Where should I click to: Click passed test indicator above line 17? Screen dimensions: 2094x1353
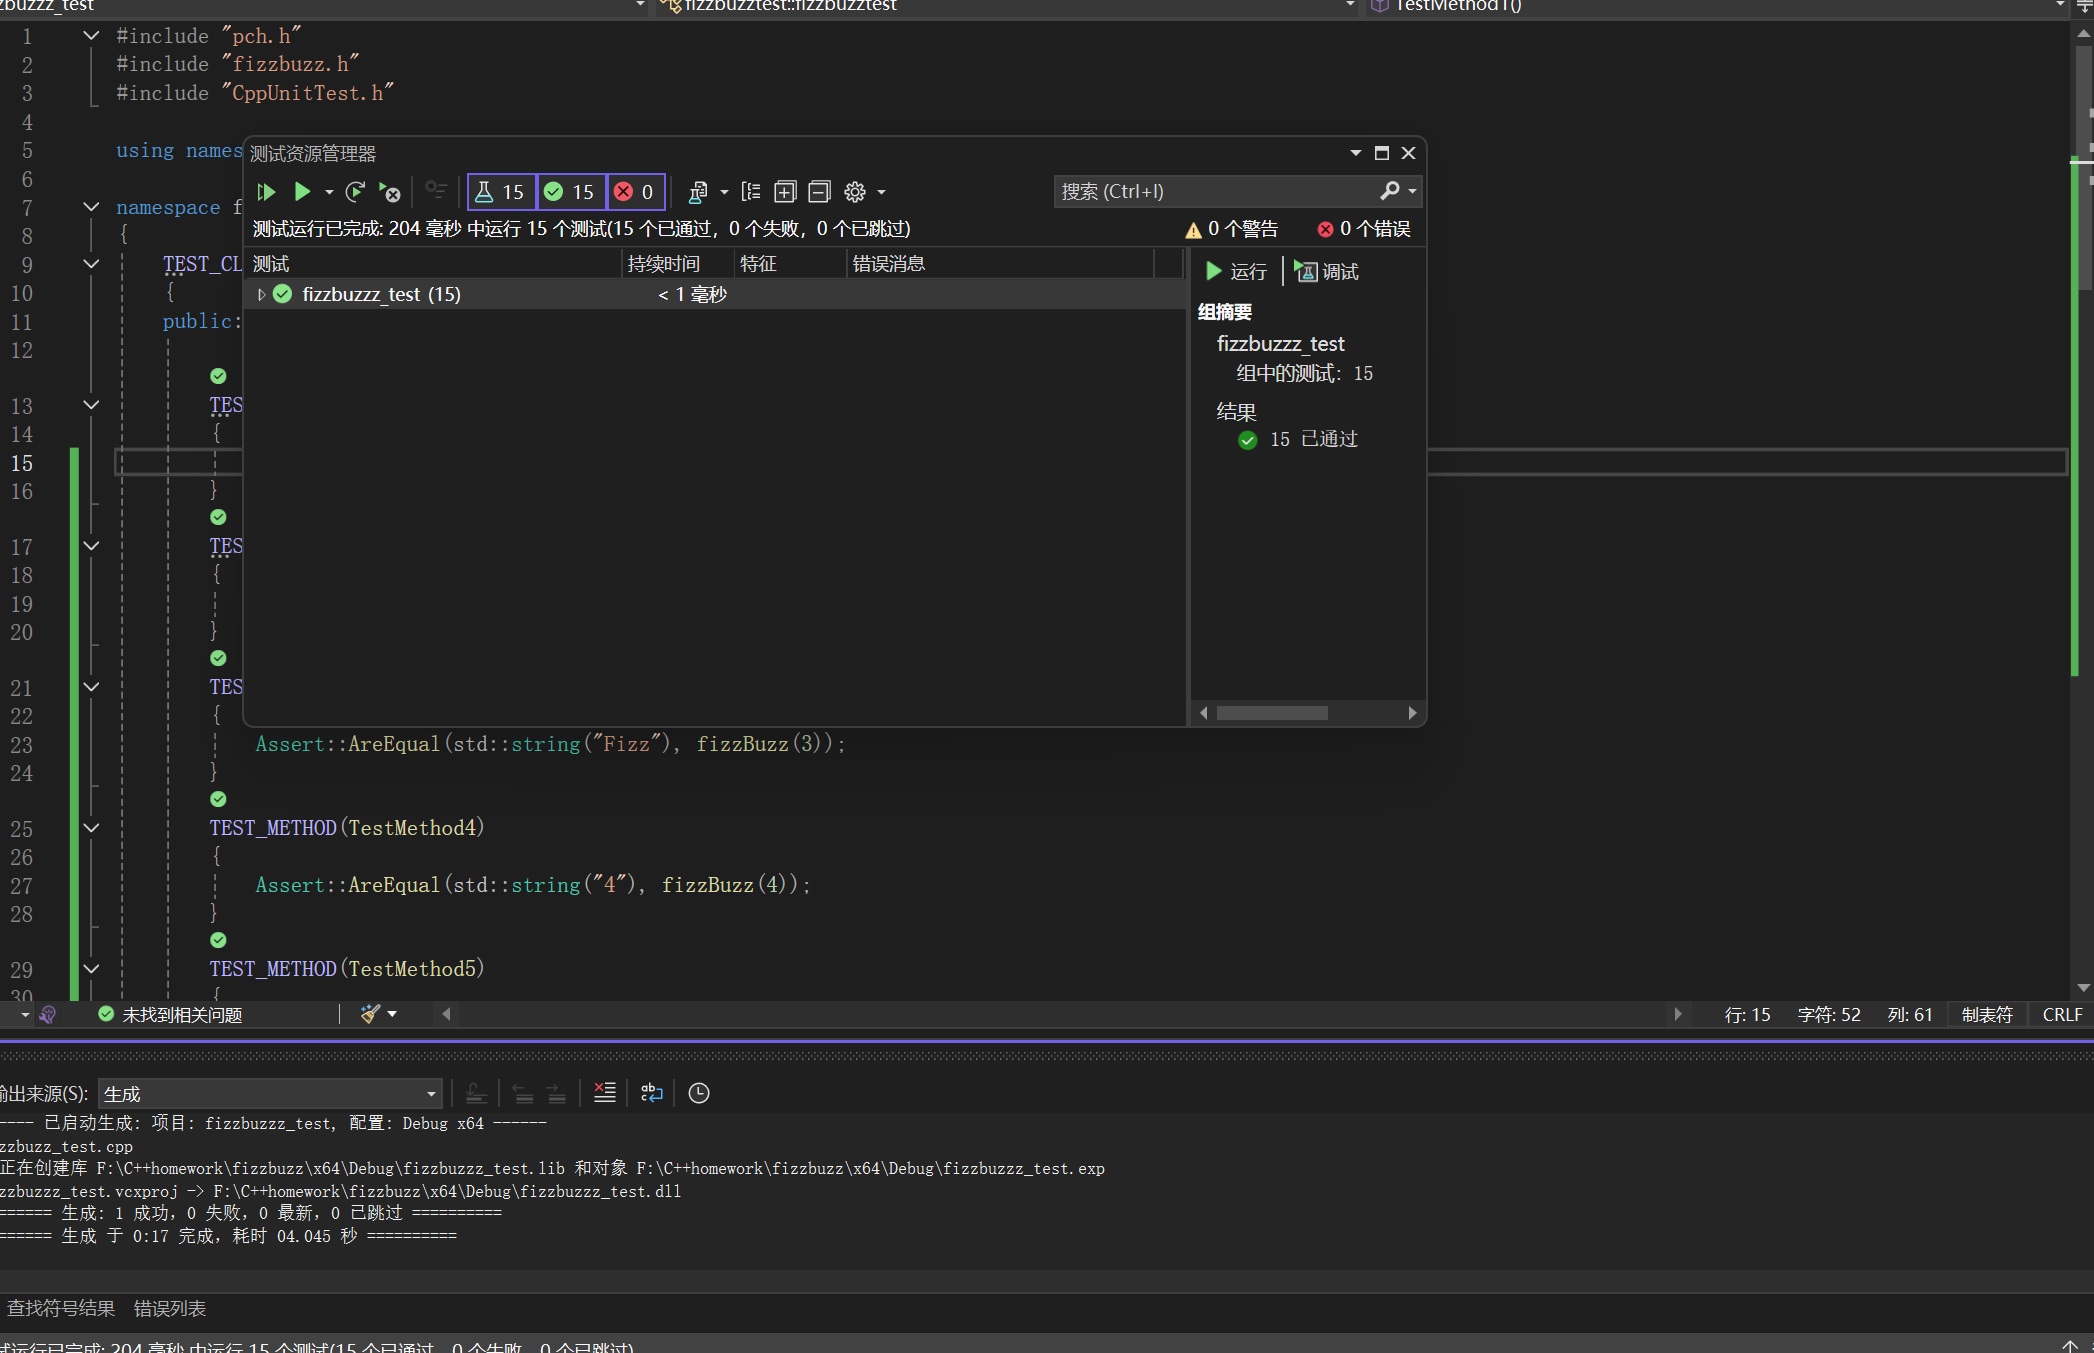pos(218,517)
